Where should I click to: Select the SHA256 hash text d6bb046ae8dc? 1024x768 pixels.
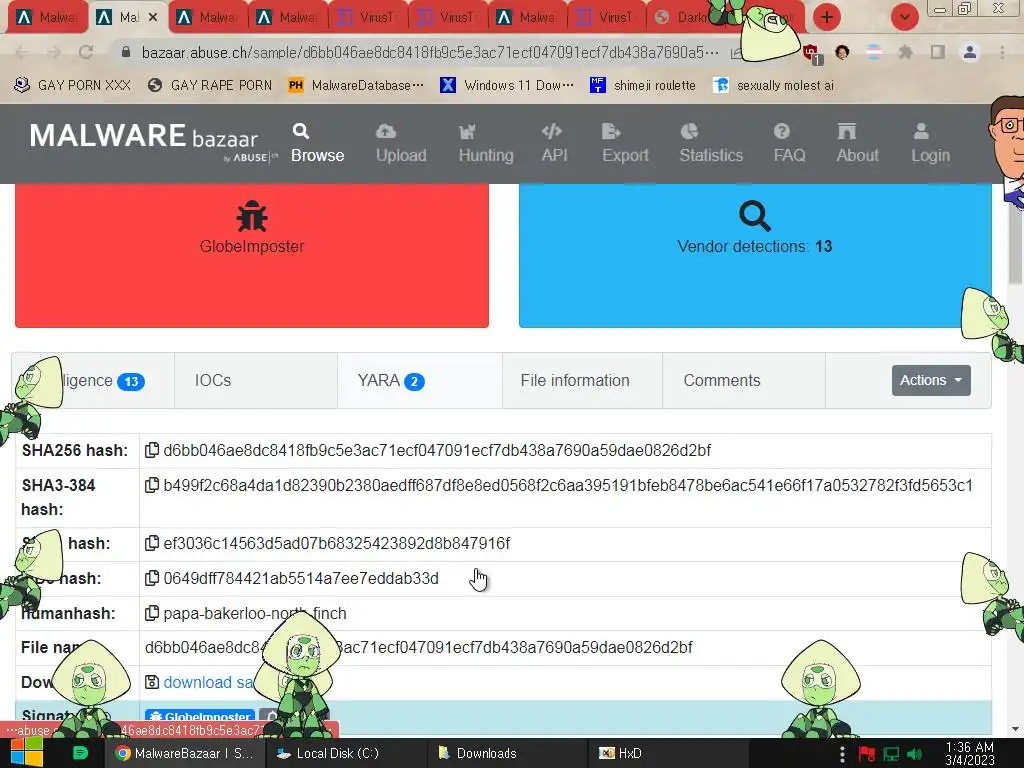pos(437,451)
